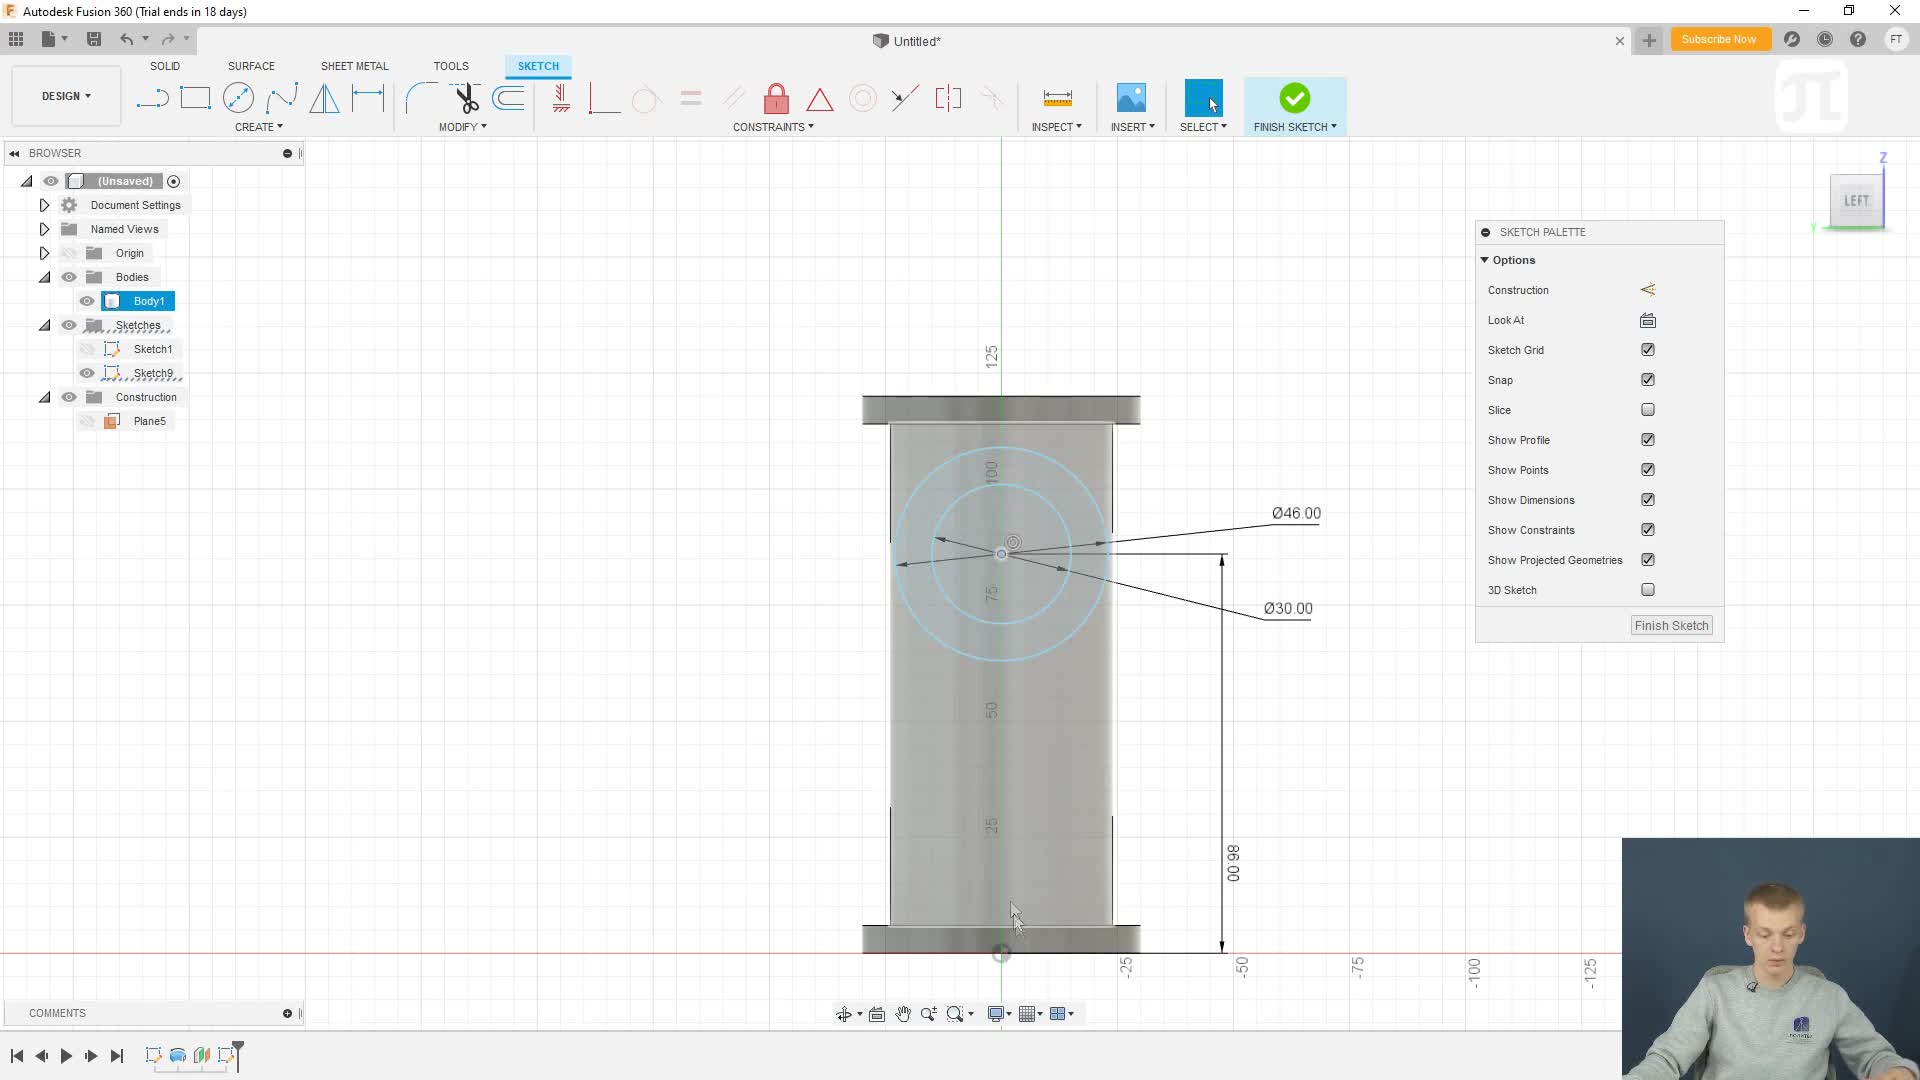Apply the Parallel constraint
This screenshot has height=1080, width=1920.
click(734, 98)
